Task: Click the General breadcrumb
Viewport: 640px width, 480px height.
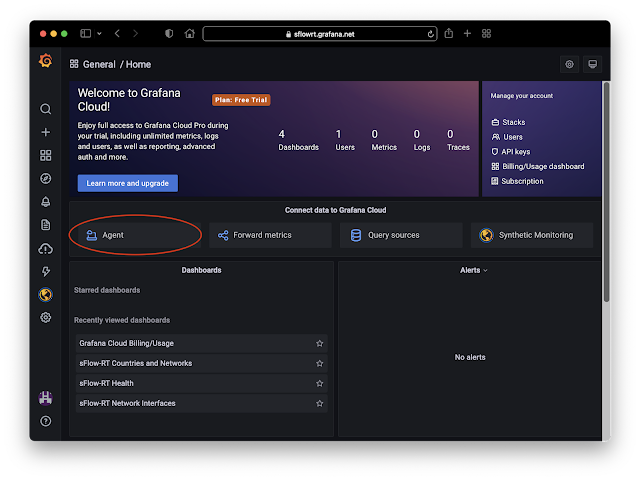Action: [x=99, y=64]
